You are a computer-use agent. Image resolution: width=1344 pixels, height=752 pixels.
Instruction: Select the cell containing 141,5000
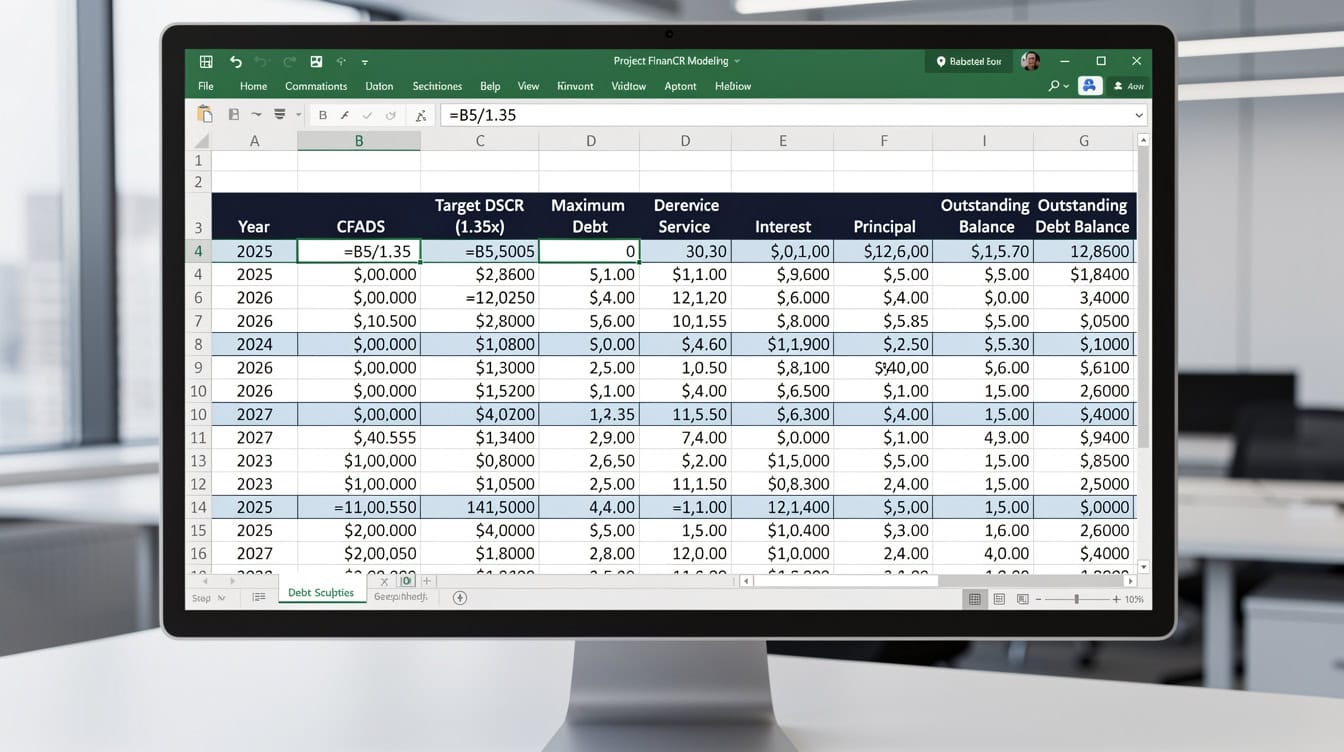[x=480, y=507]
